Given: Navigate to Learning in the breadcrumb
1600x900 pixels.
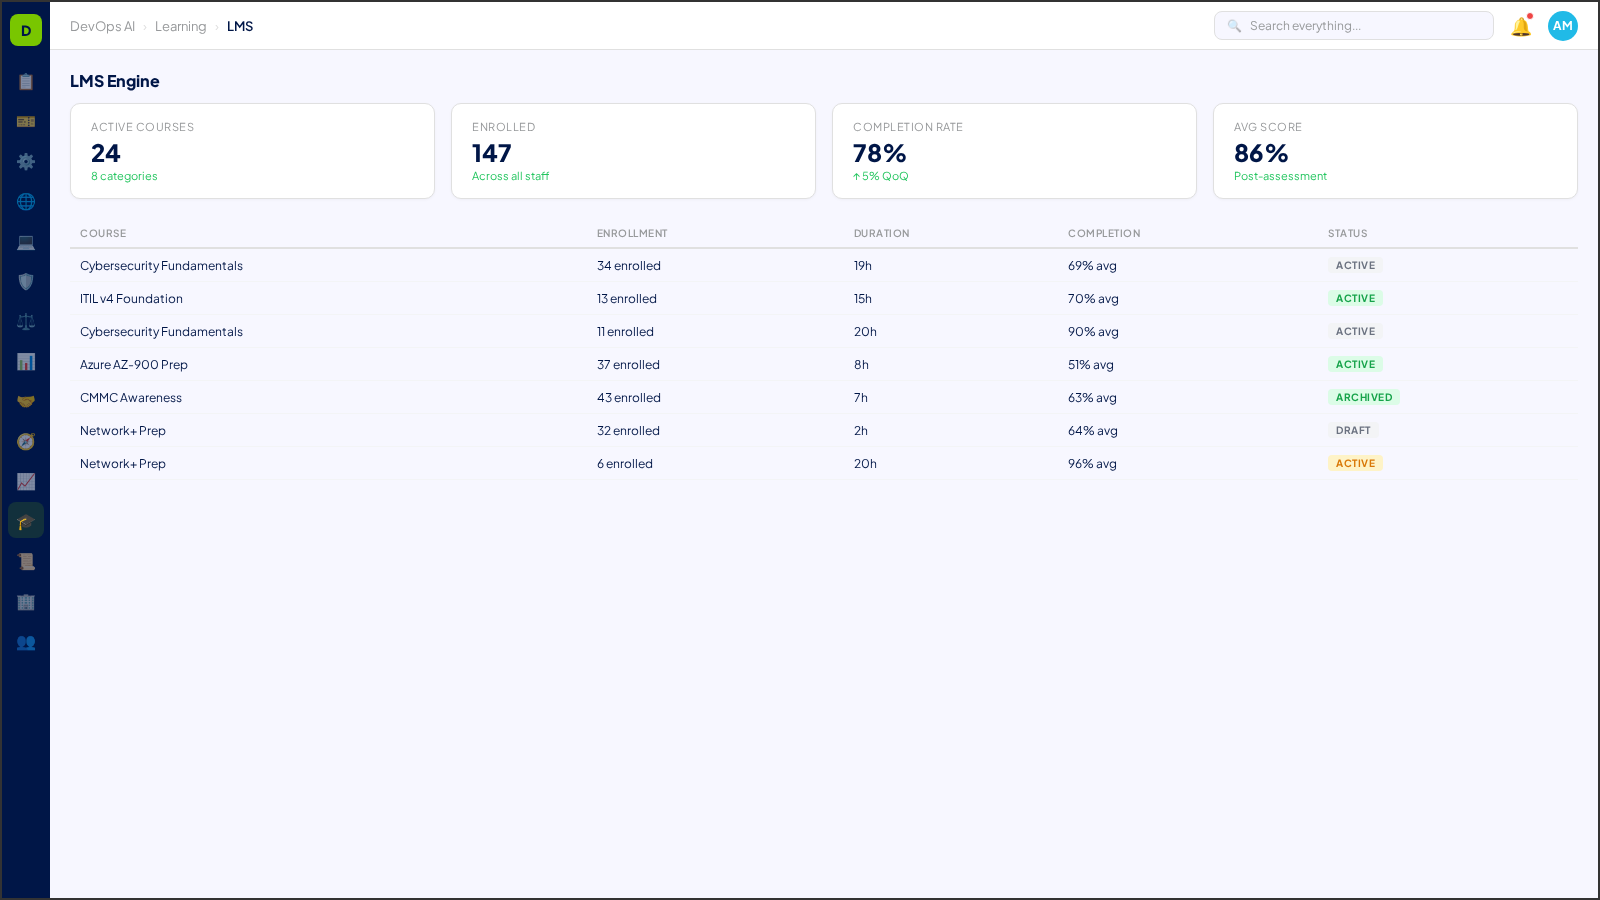Looking at the screenshot, I should (181, 26).
